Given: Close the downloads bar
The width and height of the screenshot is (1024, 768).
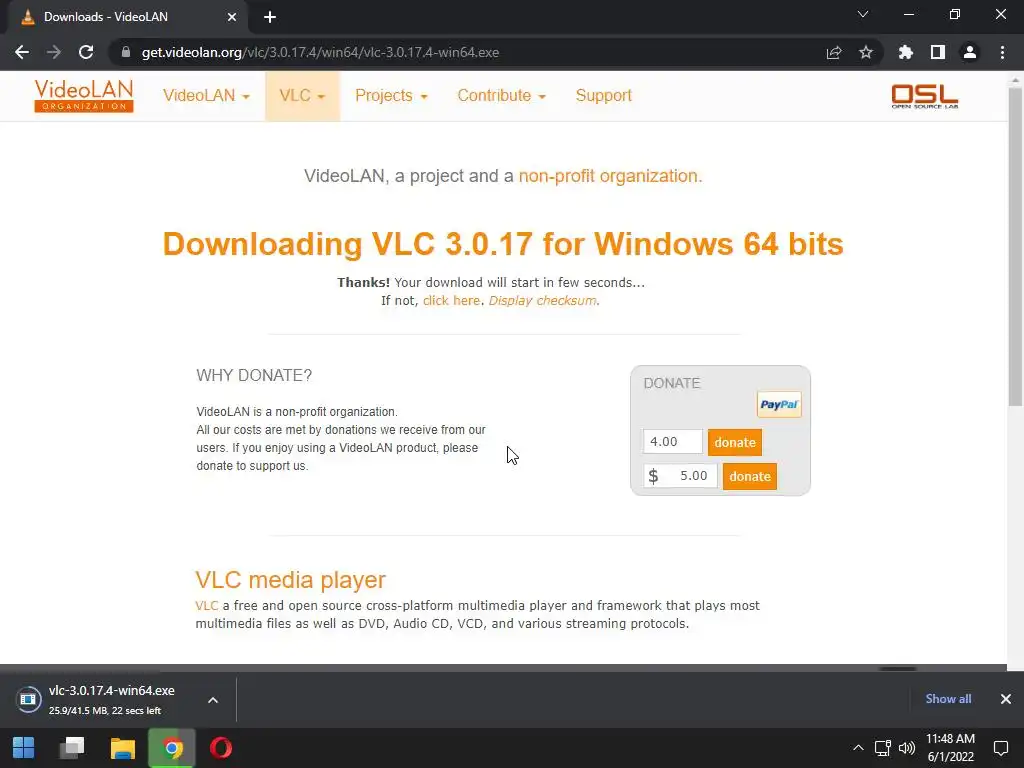Looking at the screenshot, I should coord(1006,699).
